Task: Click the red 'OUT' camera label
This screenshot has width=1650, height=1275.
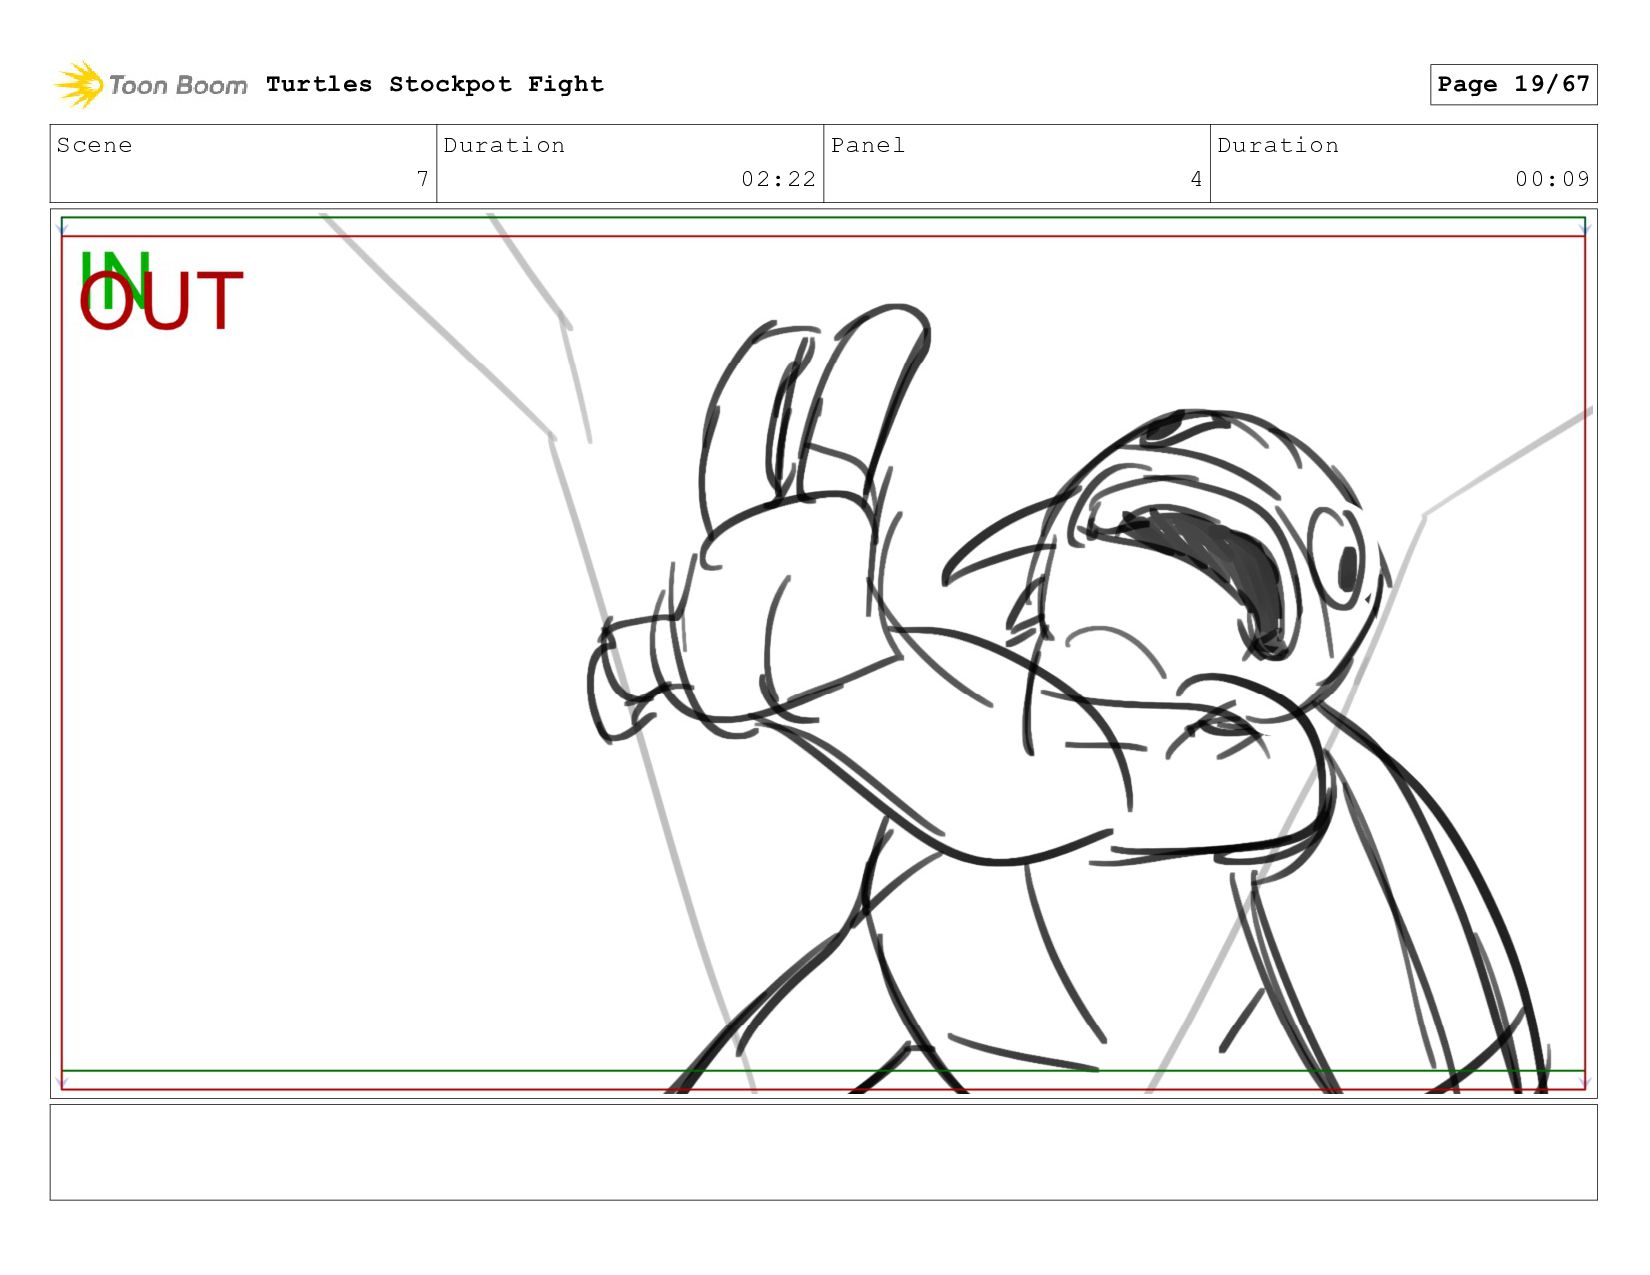Action: [x=161, y=301]
